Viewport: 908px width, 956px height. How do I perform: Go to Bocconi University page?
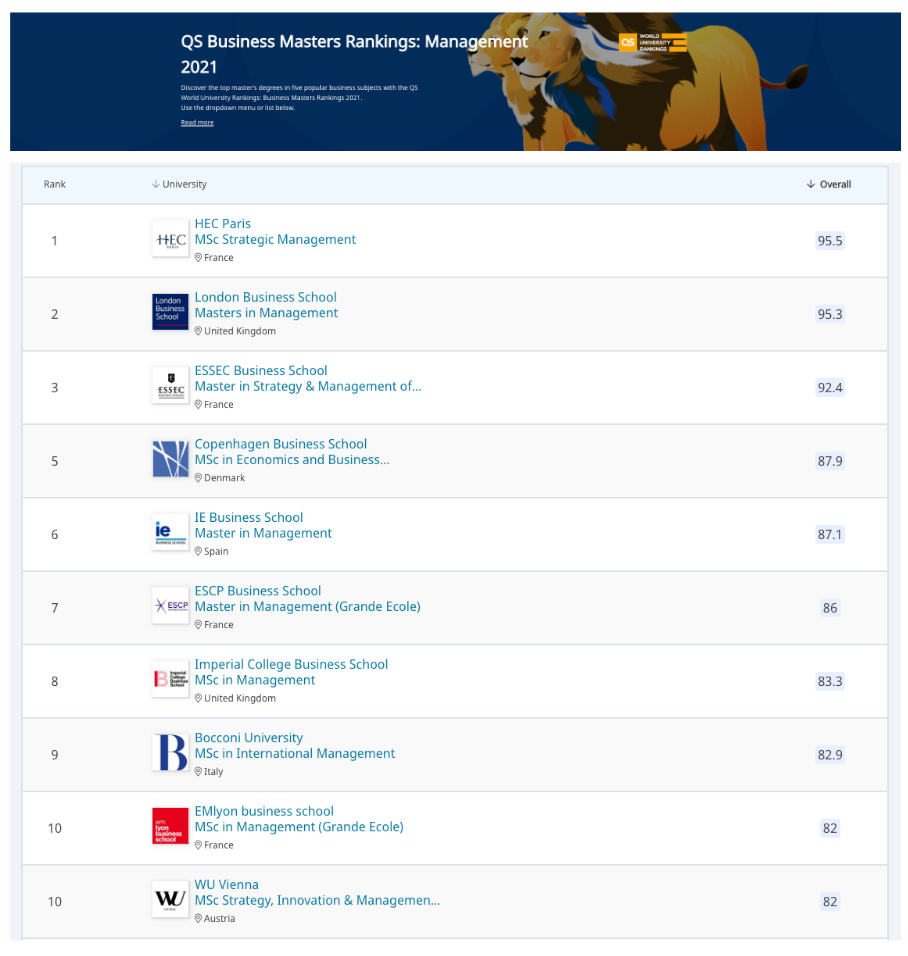coord(249,738)
